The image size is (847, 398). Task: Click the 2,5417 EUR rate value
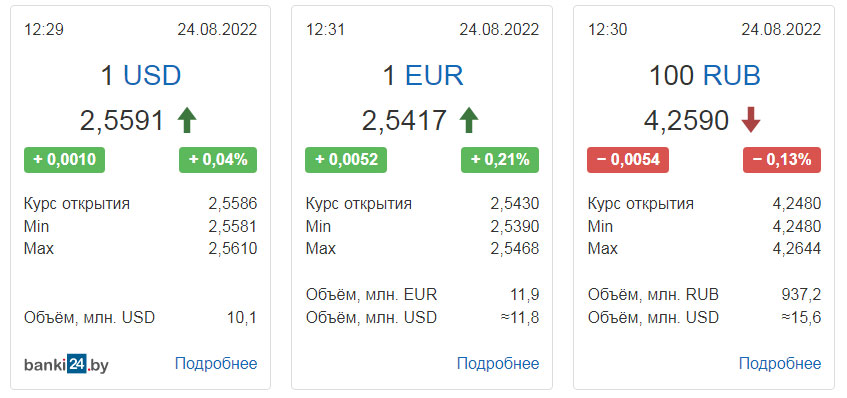point(404,121)
